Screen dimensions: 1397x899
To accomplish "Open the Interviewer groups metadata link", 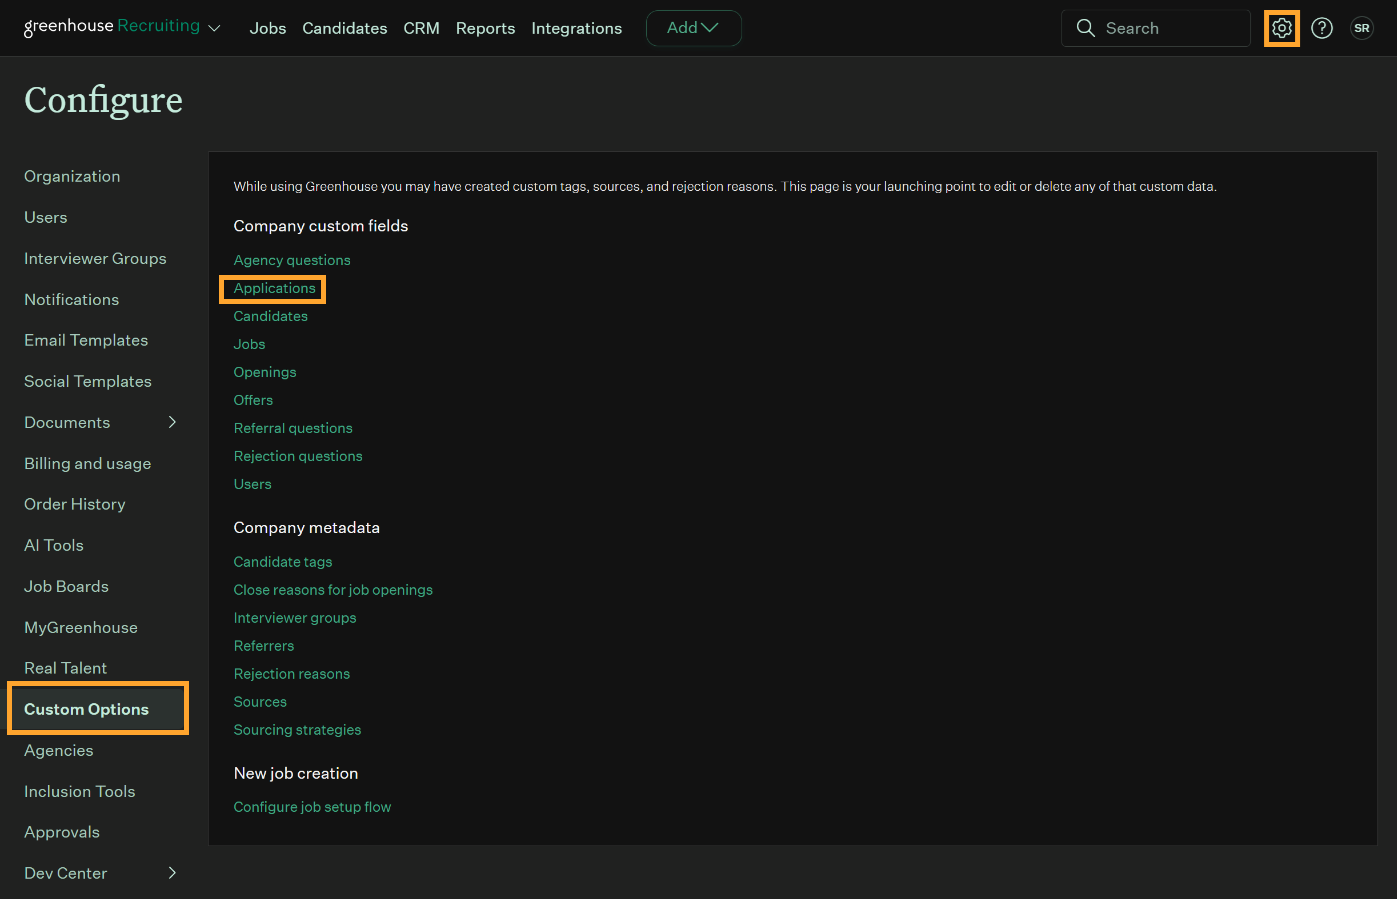I will [295, 618].
